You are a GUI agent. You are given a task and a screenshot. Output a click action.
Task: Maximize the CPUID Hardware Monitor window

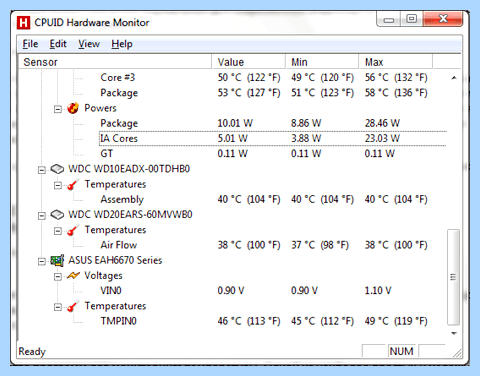point(411,19)
